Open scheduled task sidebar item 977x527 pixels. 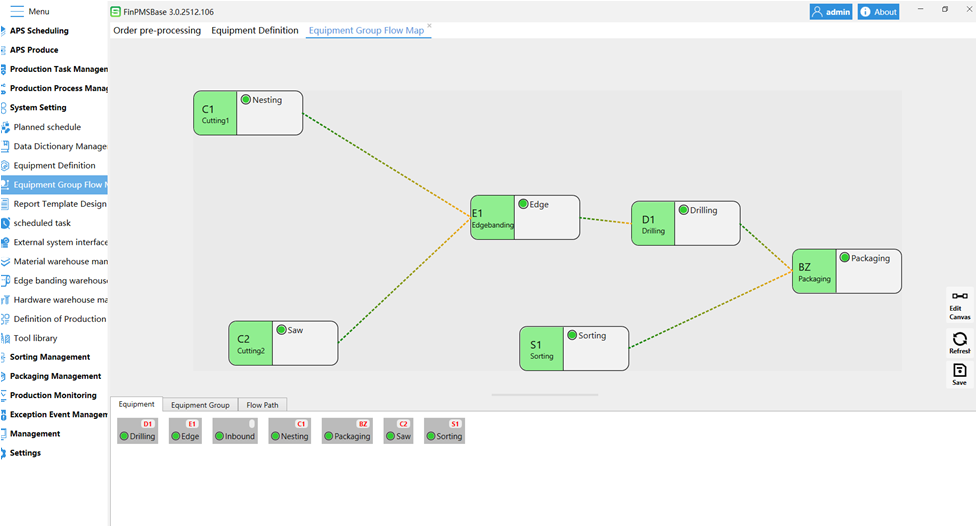point(42,223)
